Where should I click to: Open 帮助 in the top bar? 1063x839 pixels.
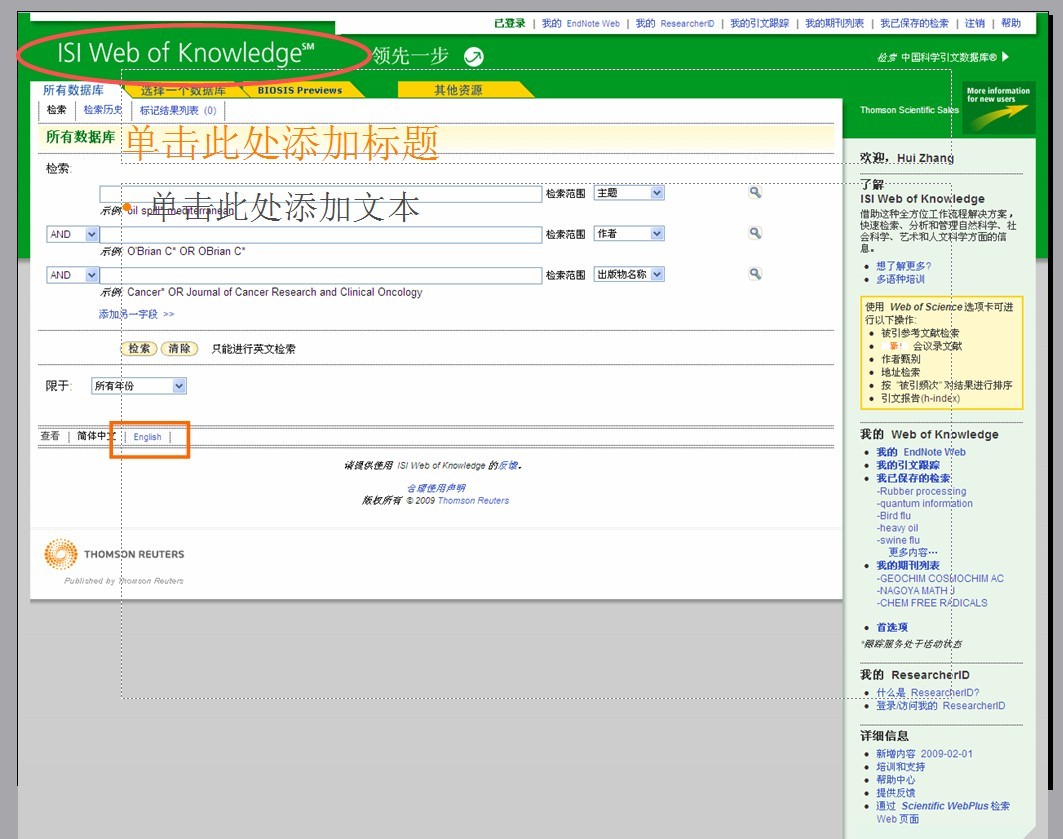pos(1011,23)
